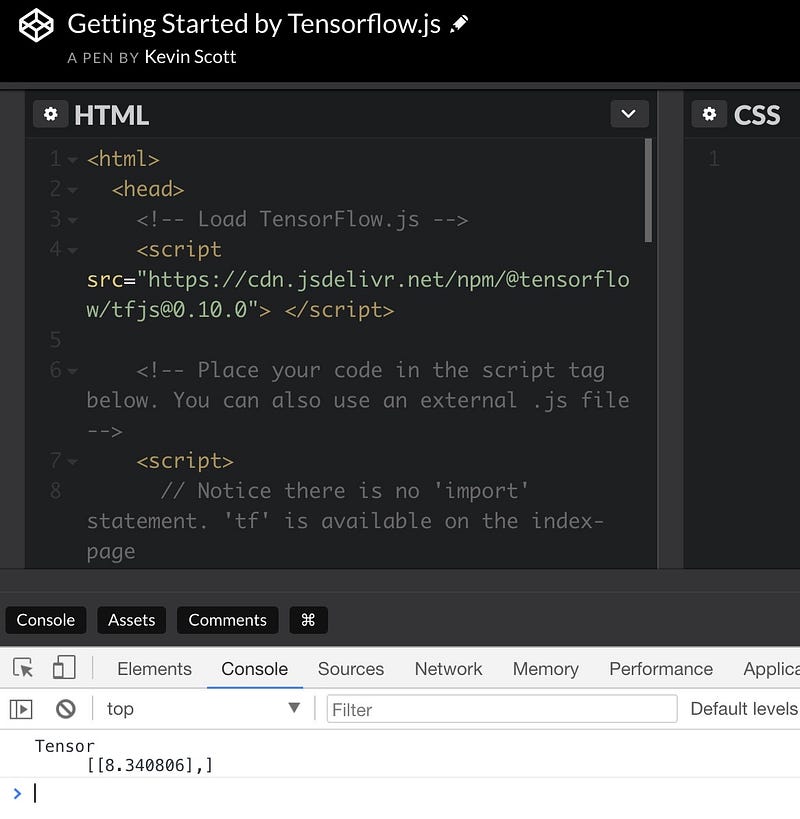Screen dimensions: 800x819
Task: Click the [[8.340806],] output value
Action: [x=150, y=765]
